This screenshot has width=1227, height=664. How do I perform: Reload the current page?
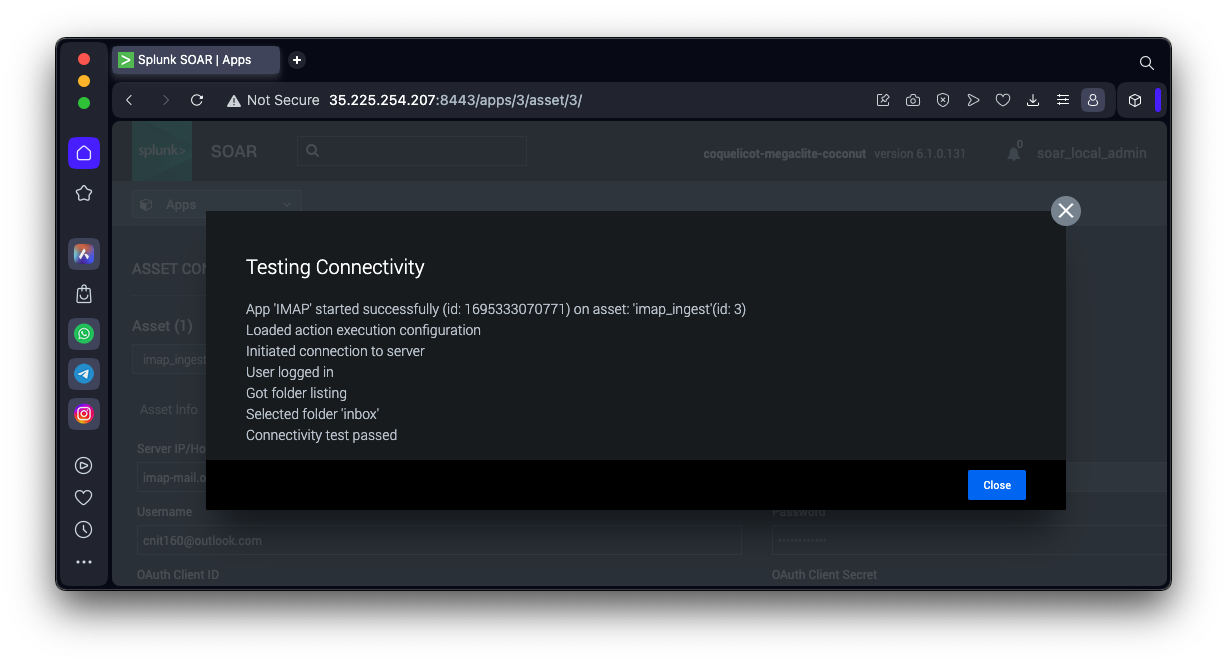(197, 100)
